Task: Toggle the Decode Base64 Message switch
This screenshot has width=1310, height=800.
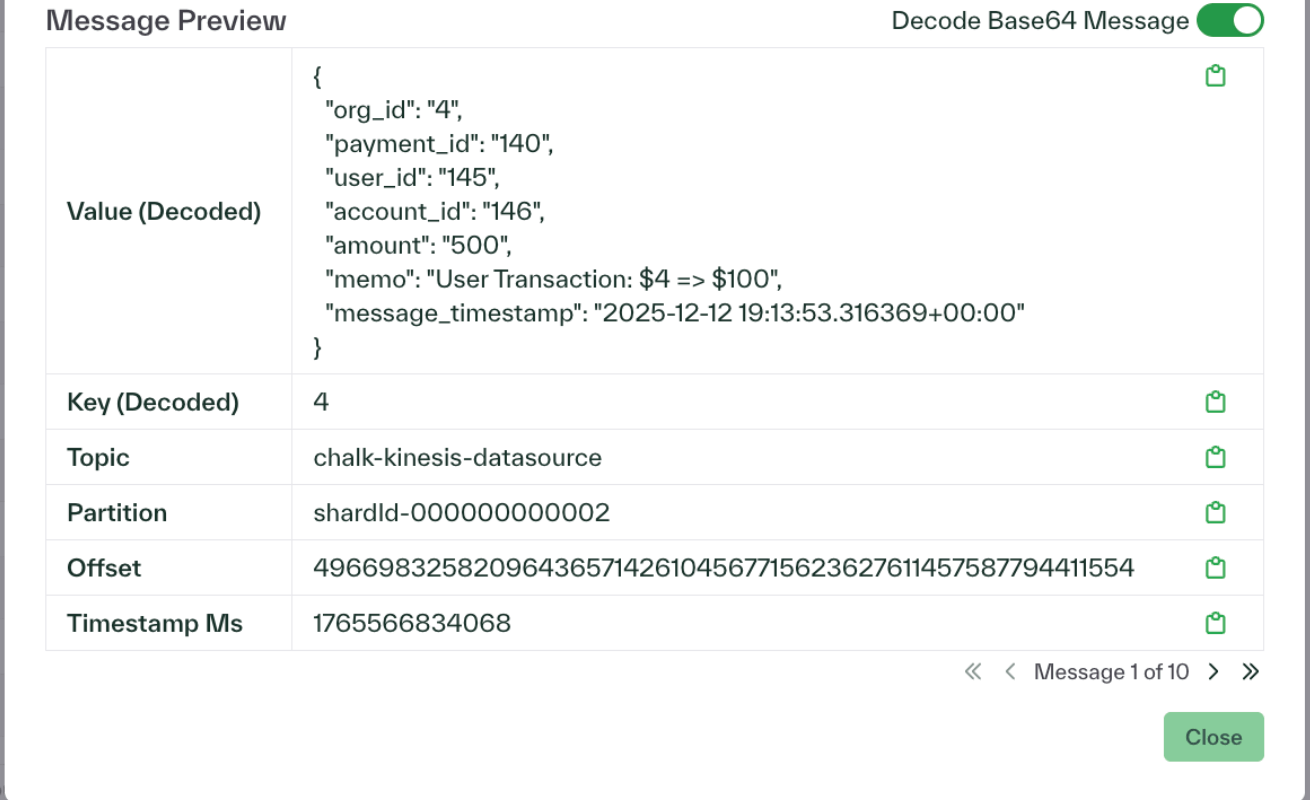Action: click(1230, 21)
